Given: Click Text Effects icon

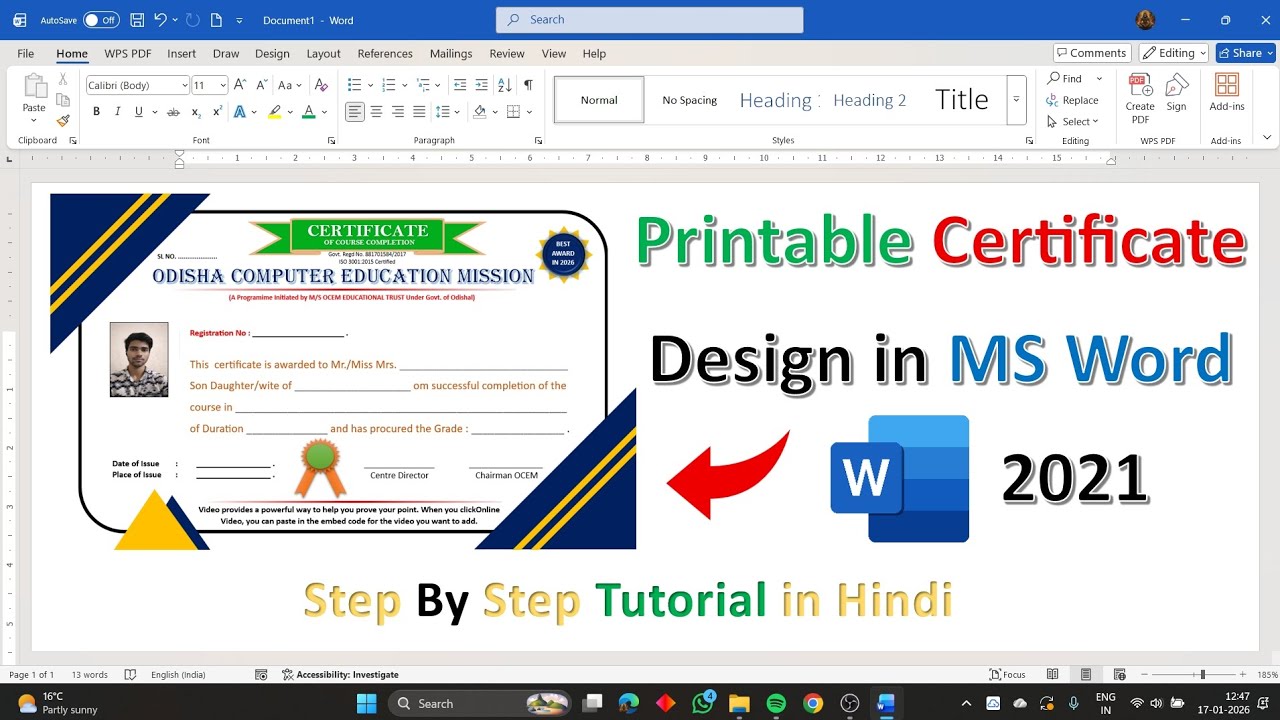Looking at the screenshot, I should pyautogui.click(x=240, y=112).
